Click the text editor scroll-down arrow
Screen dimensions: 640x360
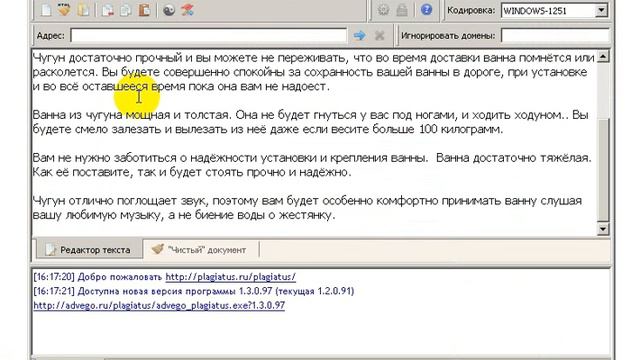[603, 229]
